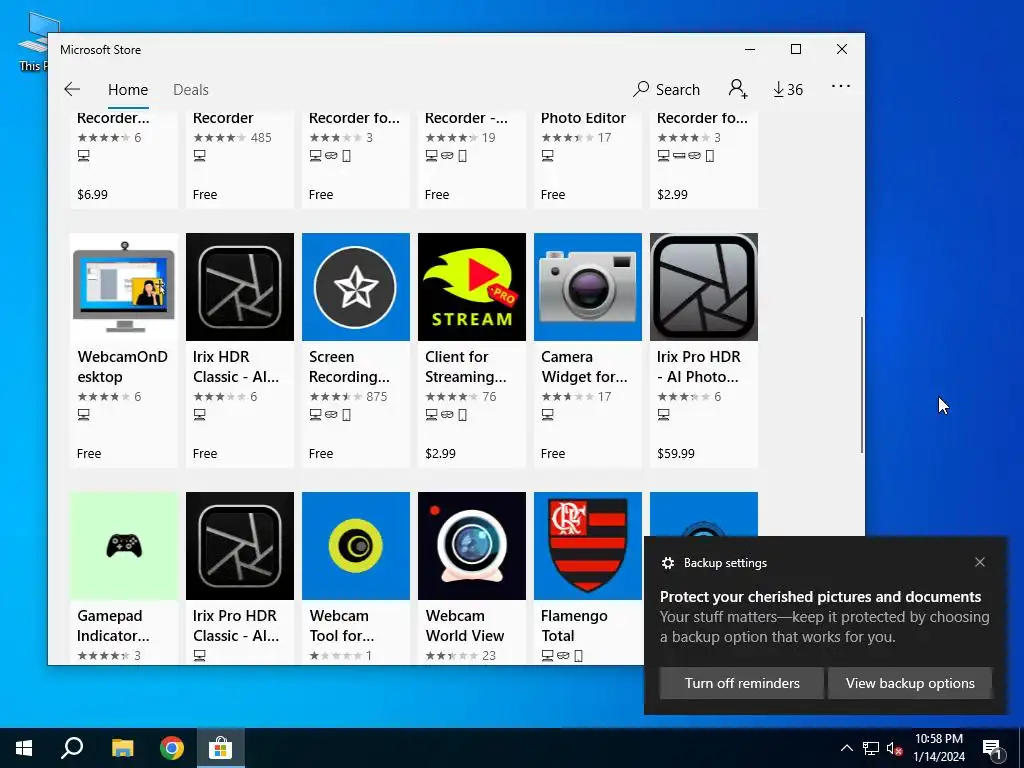The width and height of the screenshot is (1024, 768).
Task: Click Turn off reminders button
Action: (x=742, y=683)
